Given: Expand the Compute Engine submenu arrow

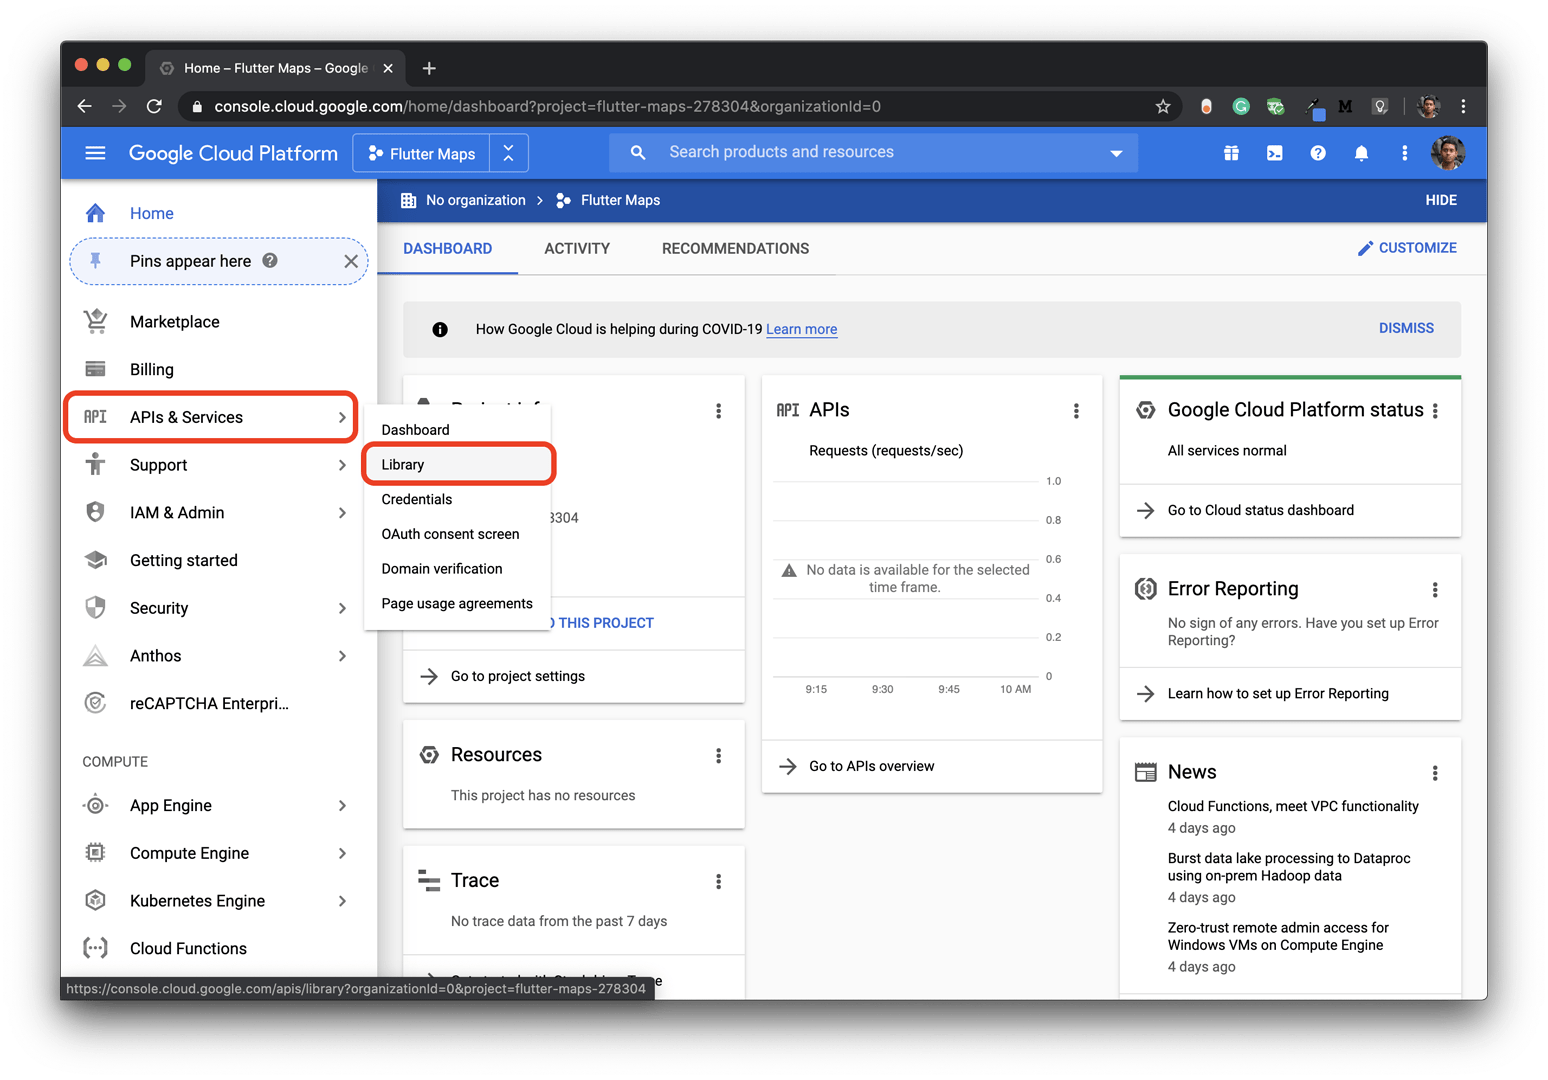Looking at the screenshot, I should pos(341,853).
